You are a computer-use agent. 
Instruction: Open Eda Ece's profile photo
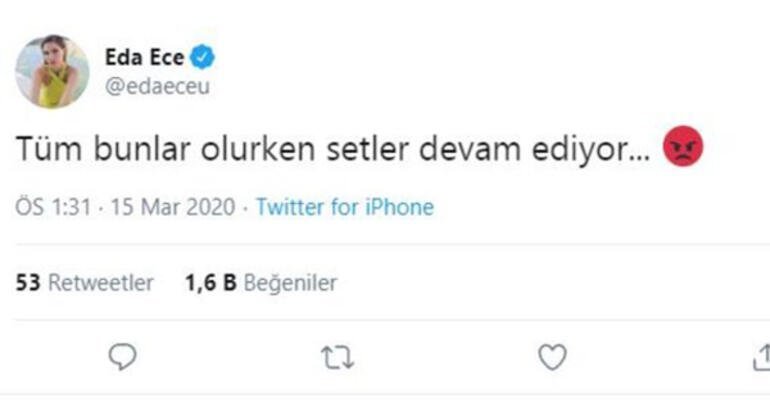(52, 71)
